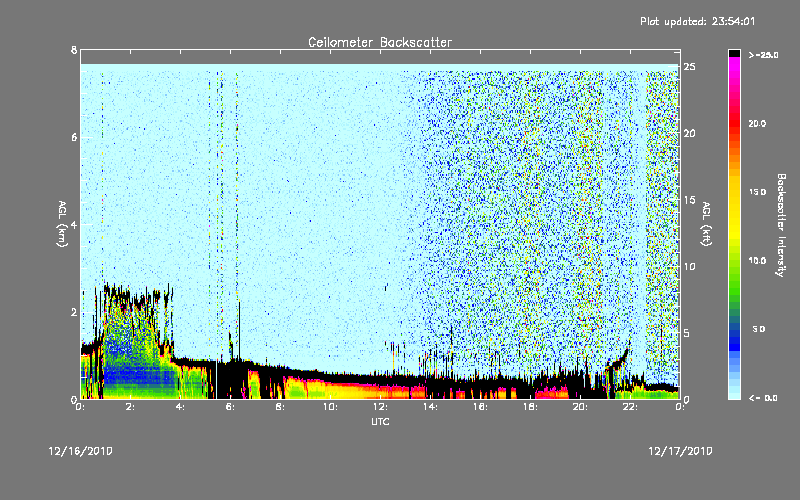Click the 5 kft right axis tick label
The height and width of the screenshot is (500, 800).
(687, 333)
